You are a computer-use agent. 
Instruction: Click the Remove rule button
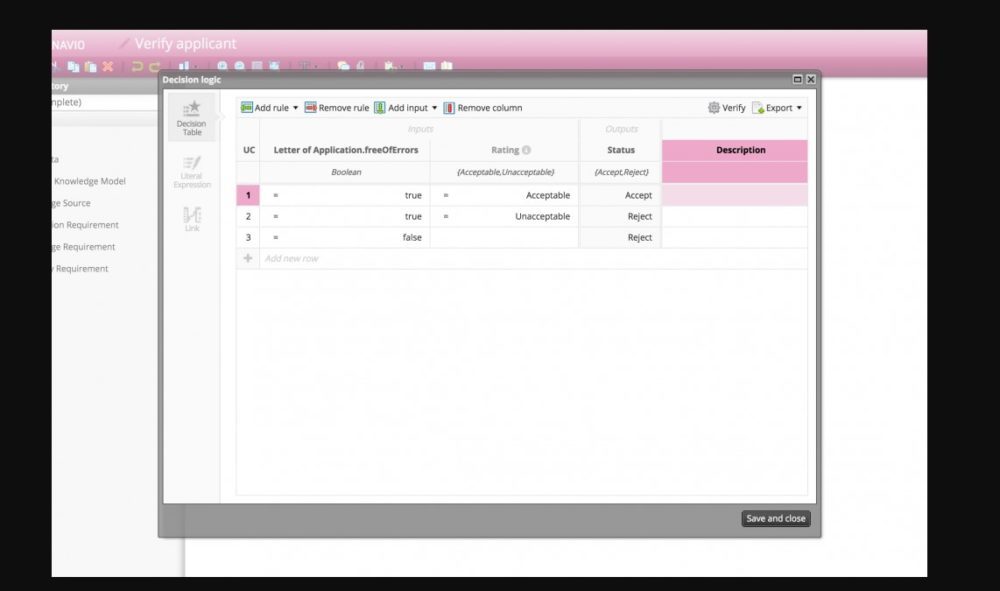(337, 108)
